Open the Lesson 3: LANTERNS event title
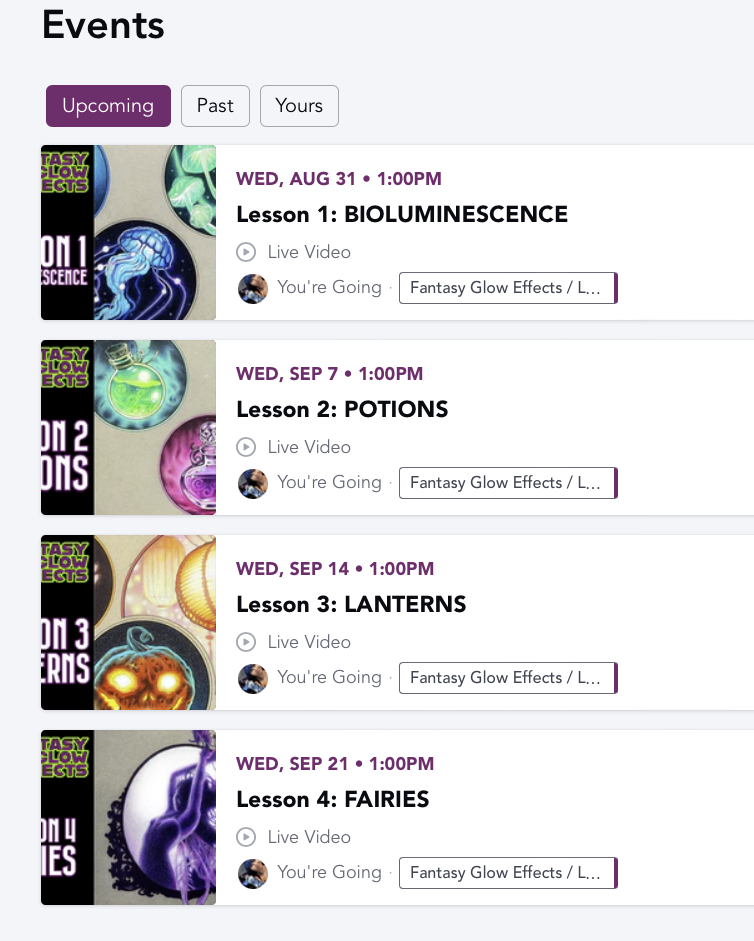The height and width of the screenshot is (941, 754). point(351,604)
